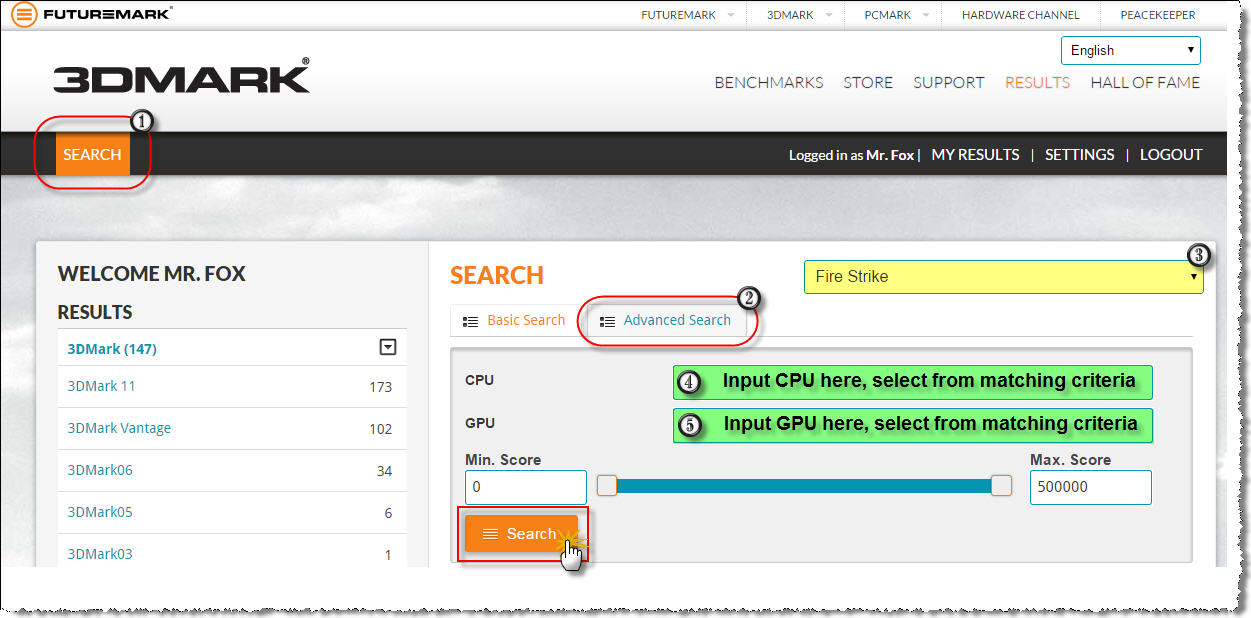Click the 102 count for 3DMark Vantage
This screenshot has width=1251, height=618.
(x=380, y=429)
